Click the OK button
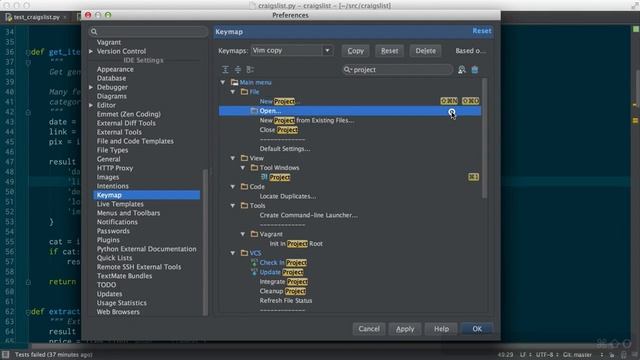Image resolution: width=640 pixels, height=360 pixels. 477,329
